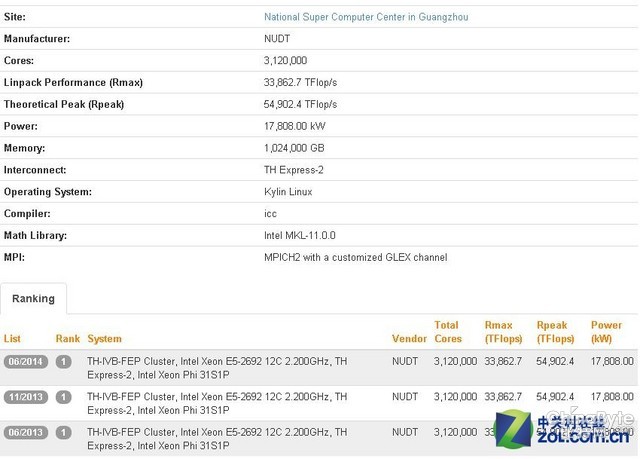Click the icc compiler value
The width and height of the screenshot is (640, 459).
[x=270, y=214]
